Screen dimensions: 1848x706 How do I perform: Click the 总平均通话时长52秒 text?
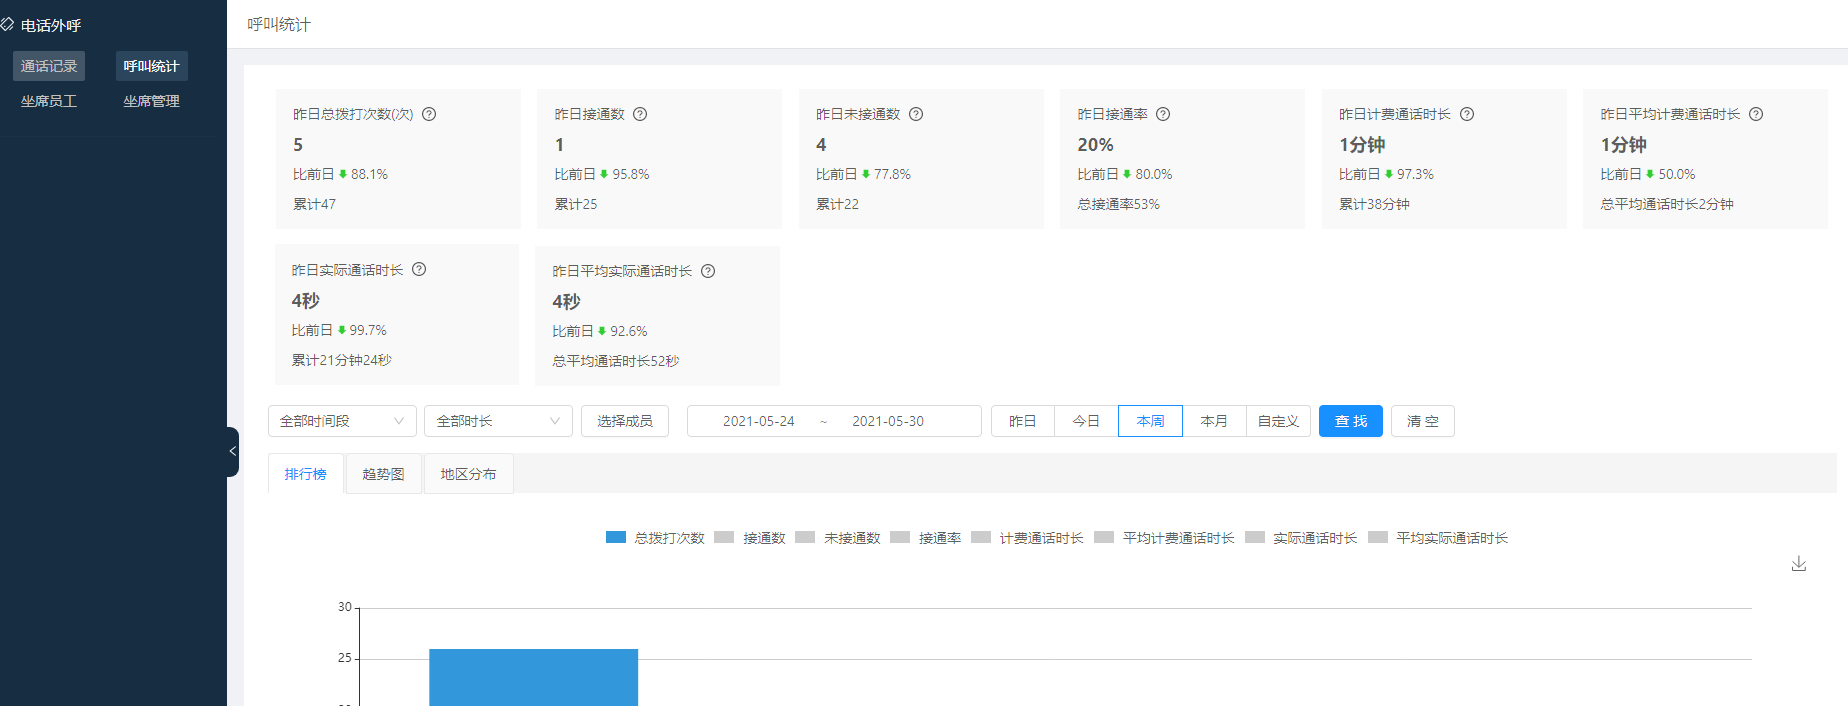pos(616,361)
